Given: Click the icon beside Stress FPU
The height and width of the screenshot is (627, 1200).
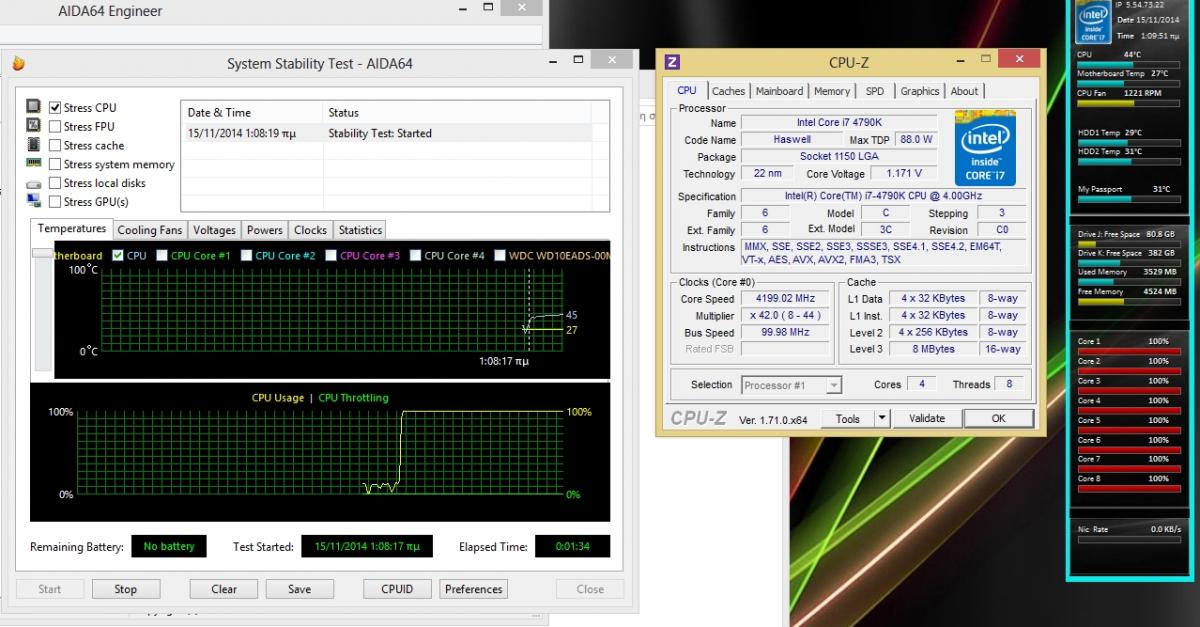Looking at the screenshot, I should (33, 126).
